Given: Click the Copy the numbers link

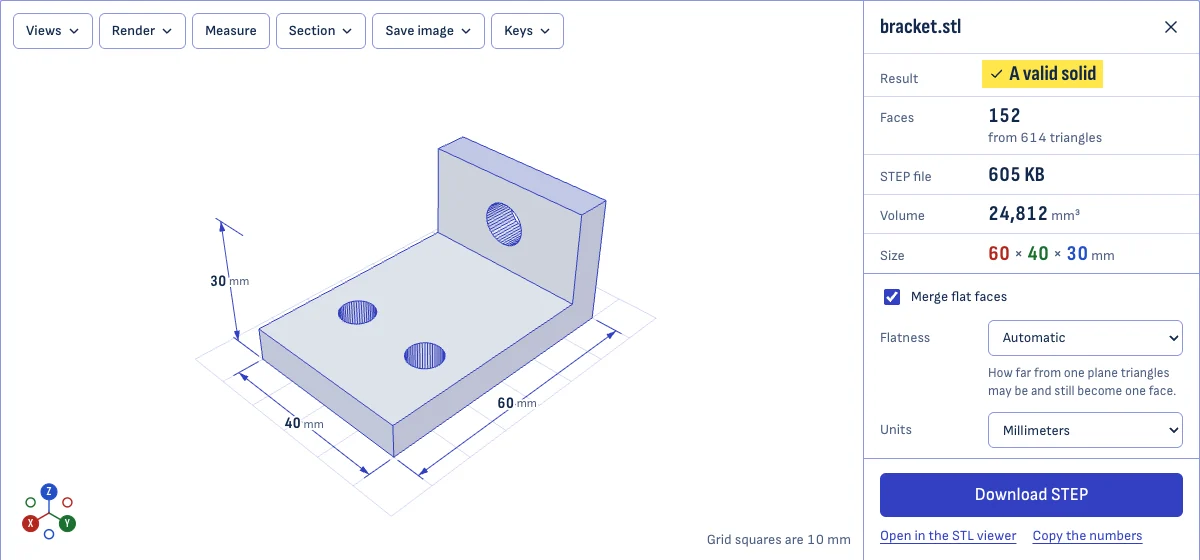Looking at the screenshot, I should pyautogui.click(x=1087, y=536).
